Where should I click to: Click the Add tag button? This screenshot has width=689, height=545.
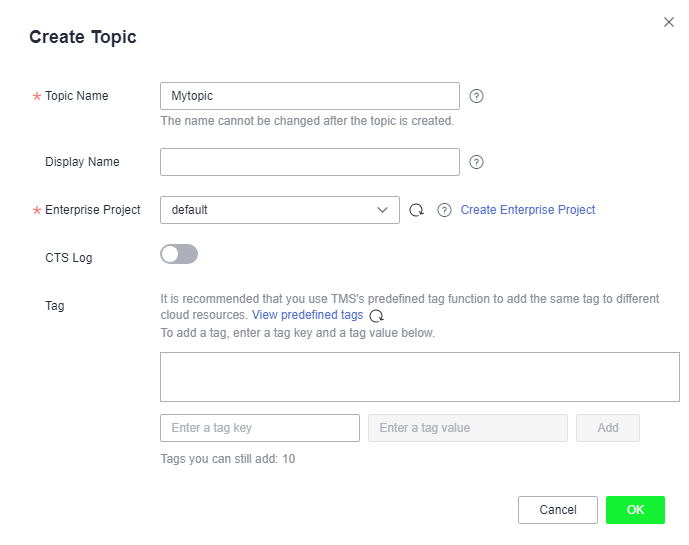(608, 428)
